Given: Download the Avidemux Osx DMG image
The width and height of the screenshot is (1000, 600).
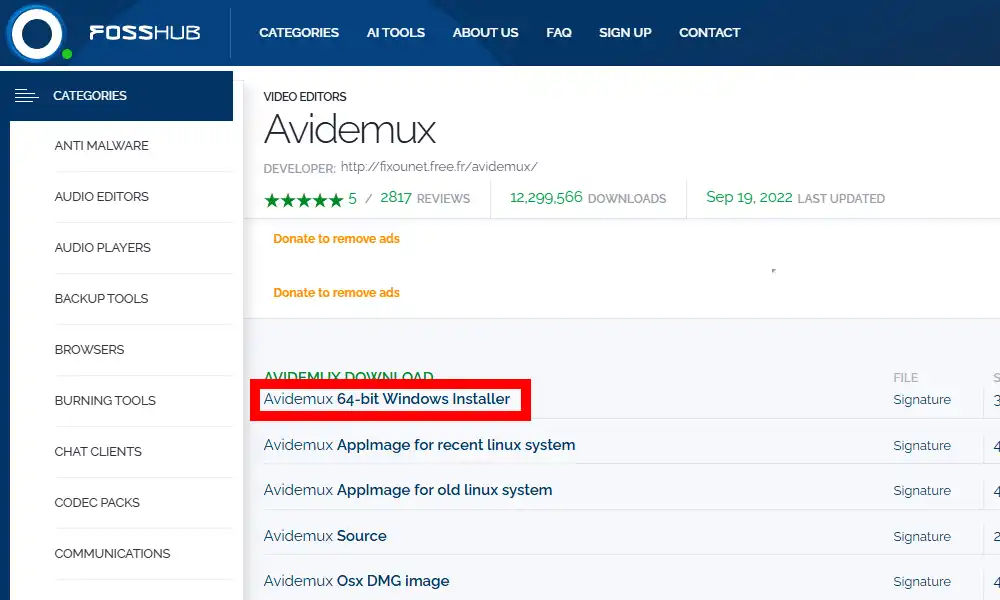Looking at the screenshot, I should tap(356, 582).
